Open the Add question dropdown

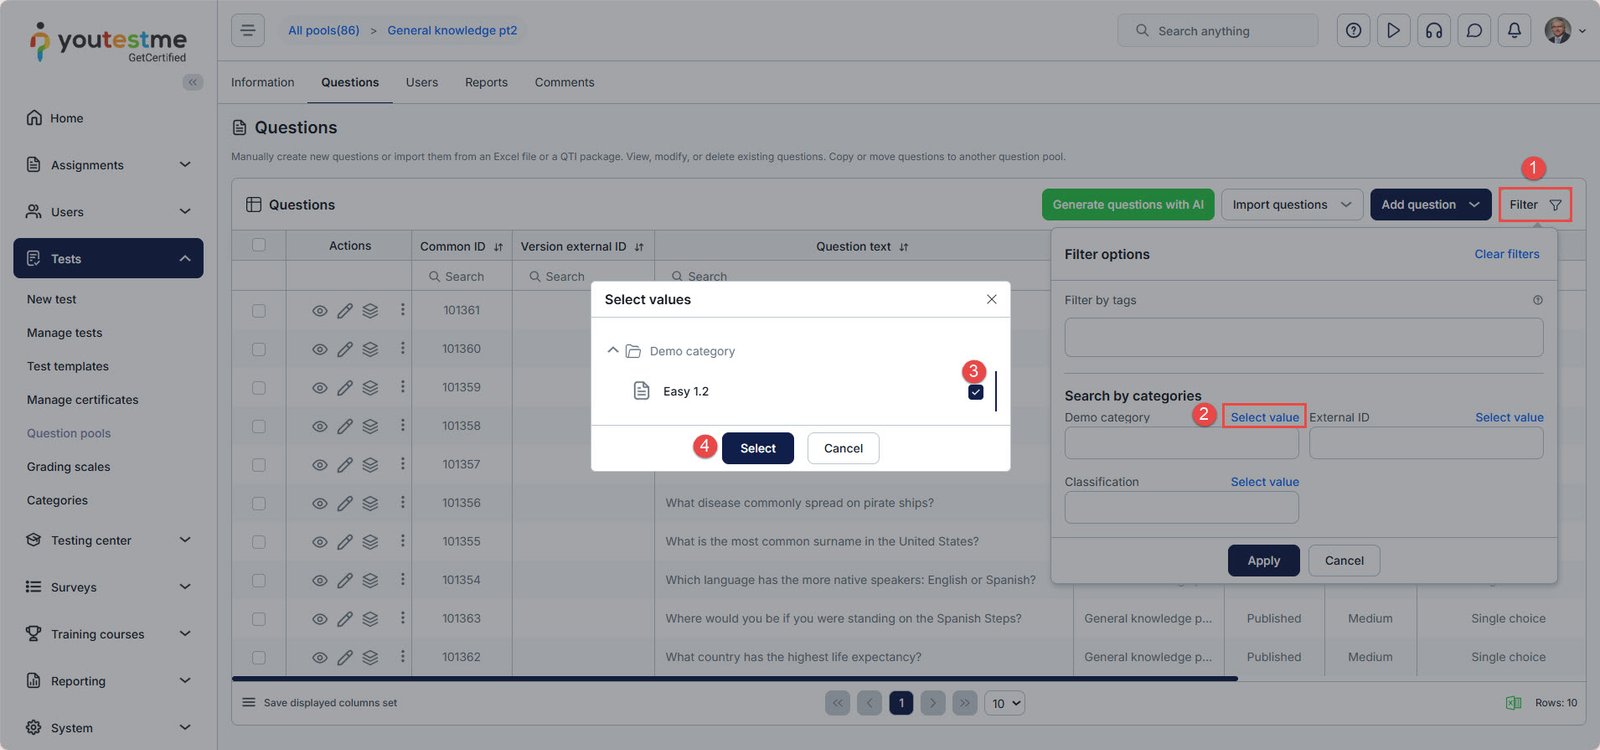(1430, 205)
